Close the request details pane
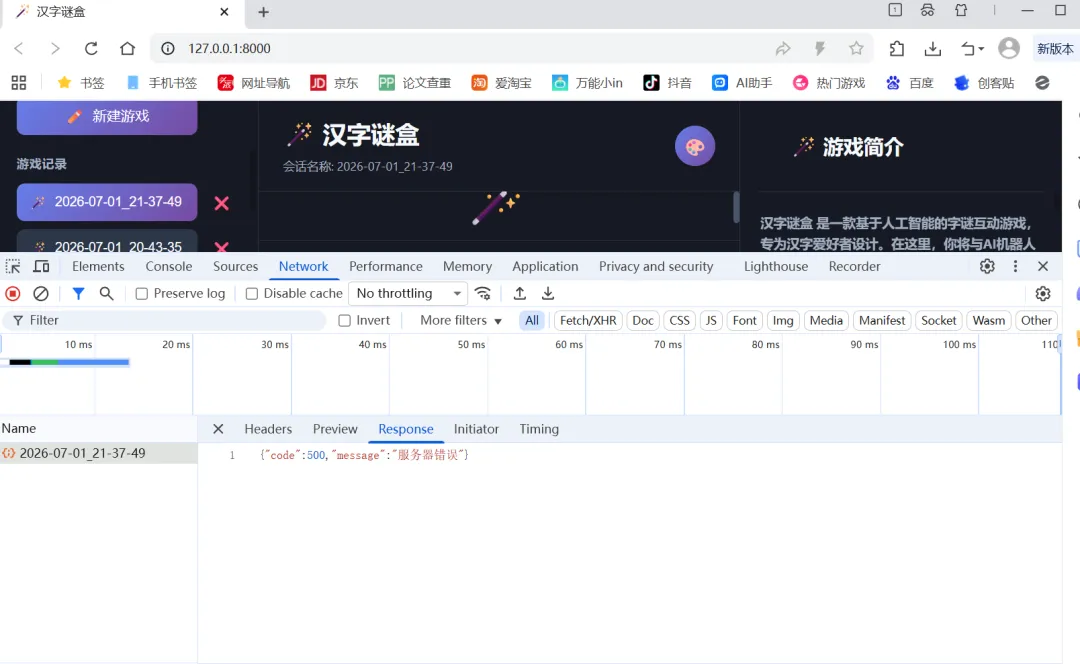The height and width of the screenshot is (664, 1080). pos(218,429)
